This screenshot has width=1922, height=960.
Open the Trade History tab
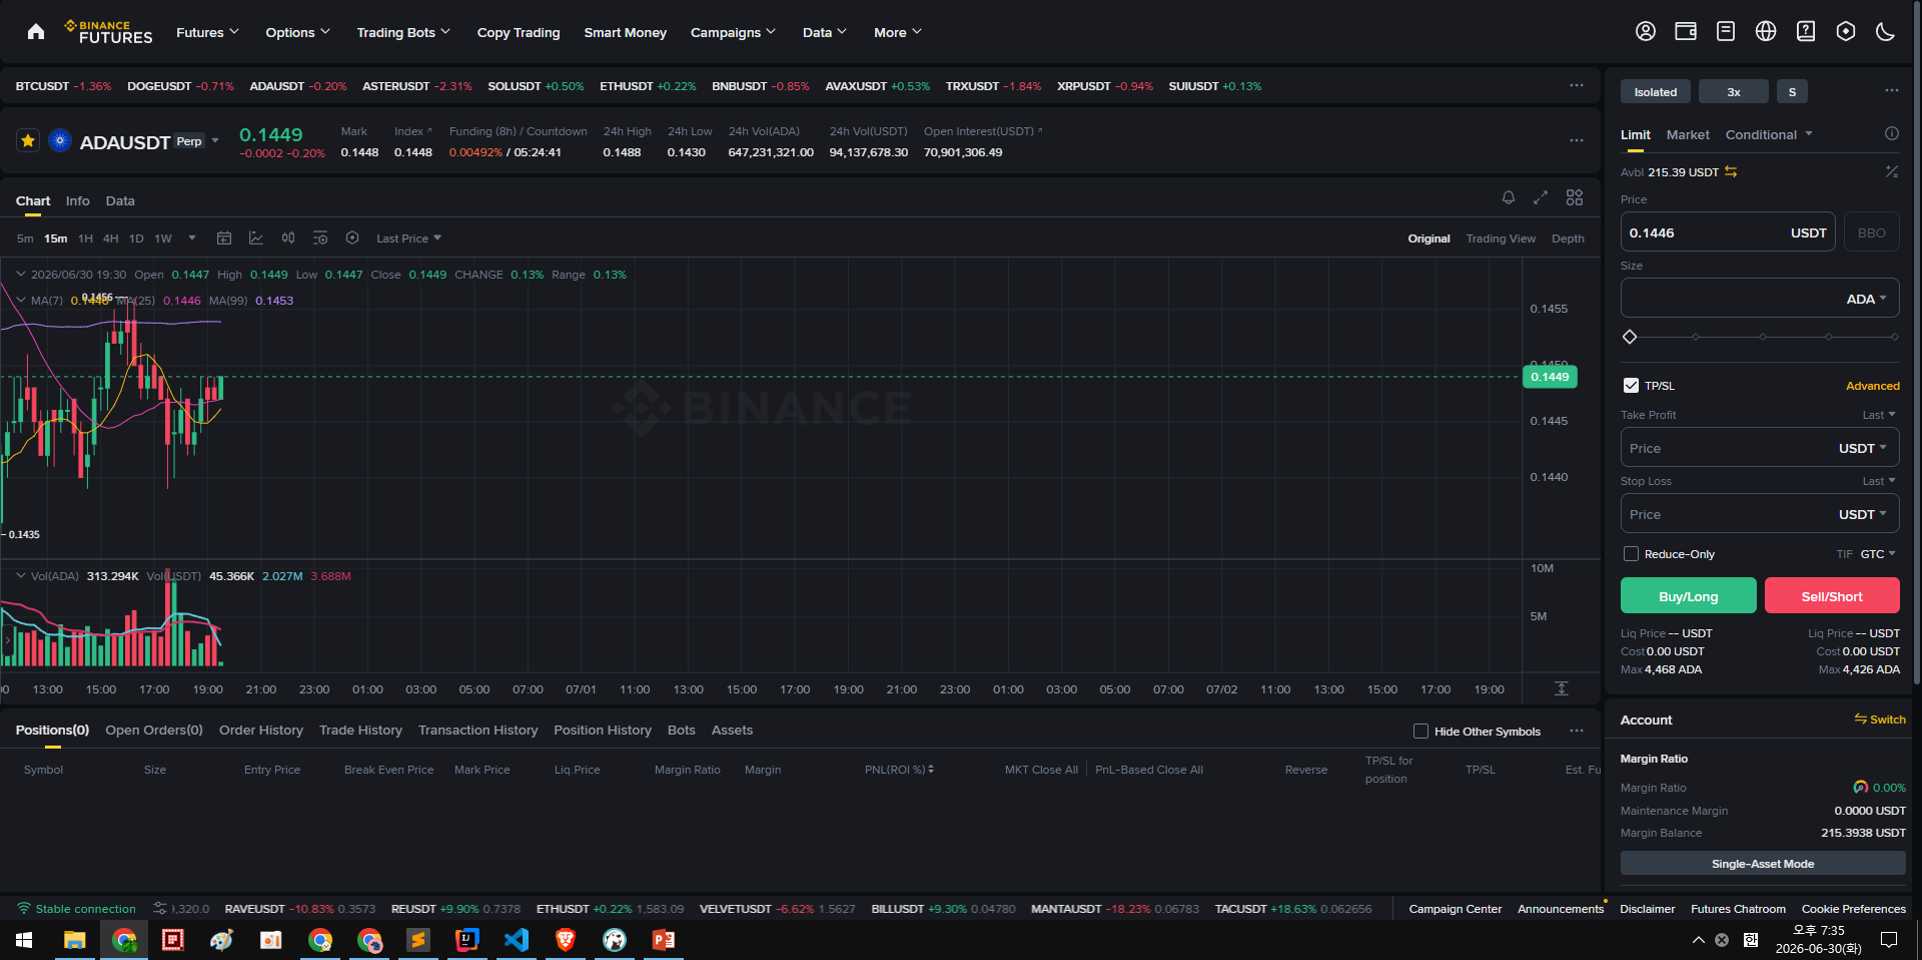(x=360, y=730)
